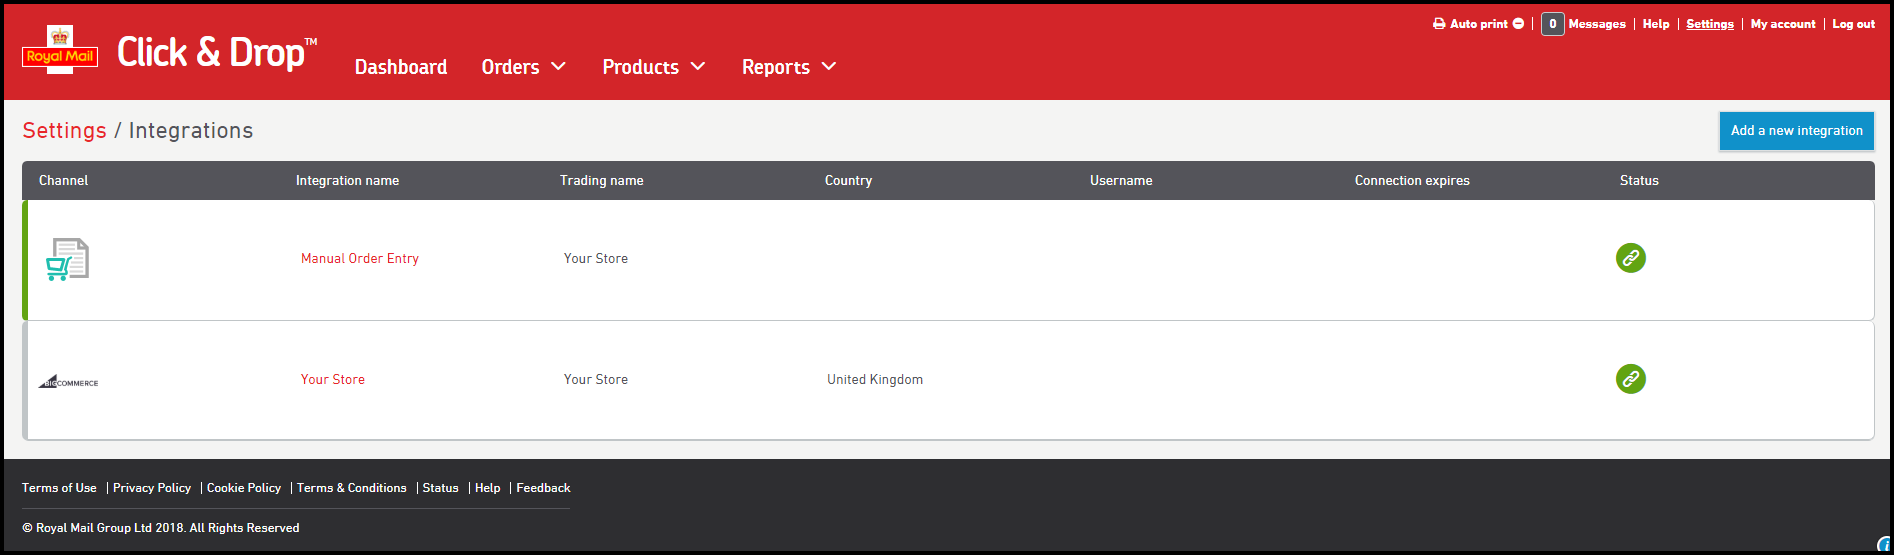Open the Your Store integration name link
Image resolution: width=1894 pixels, height=555 pixels.
coord(333,379)
